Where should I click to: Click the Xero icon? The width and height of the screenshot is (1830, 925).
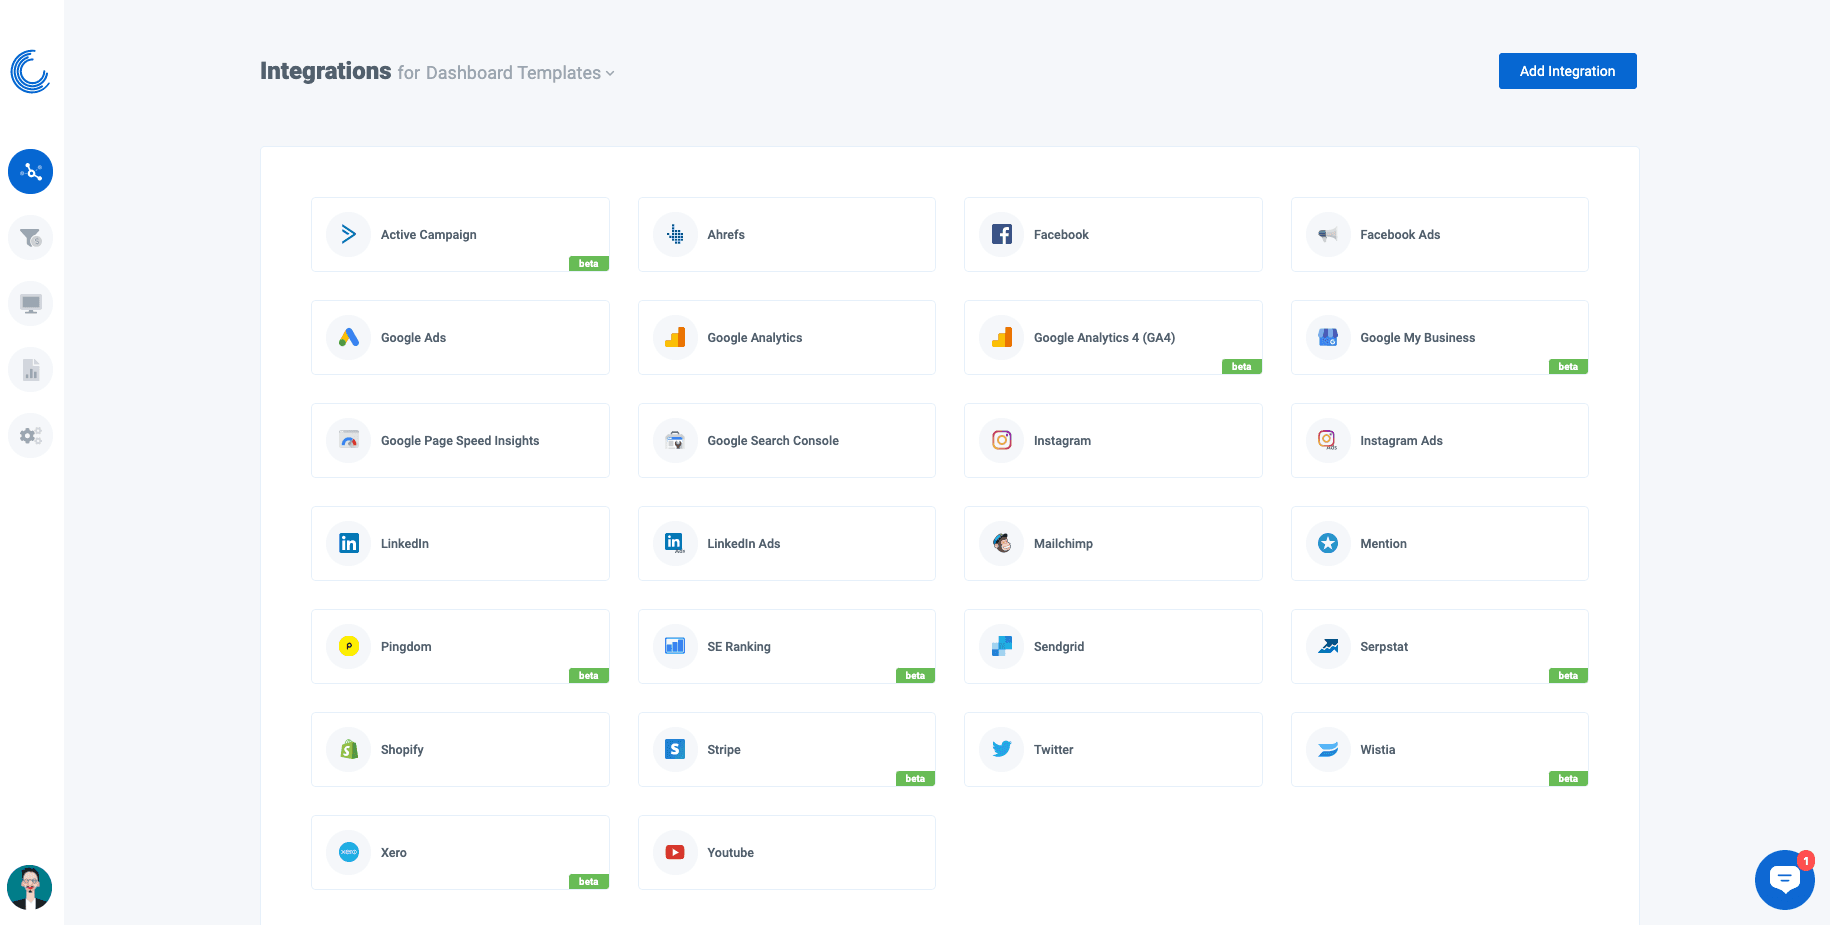(348, 852)
